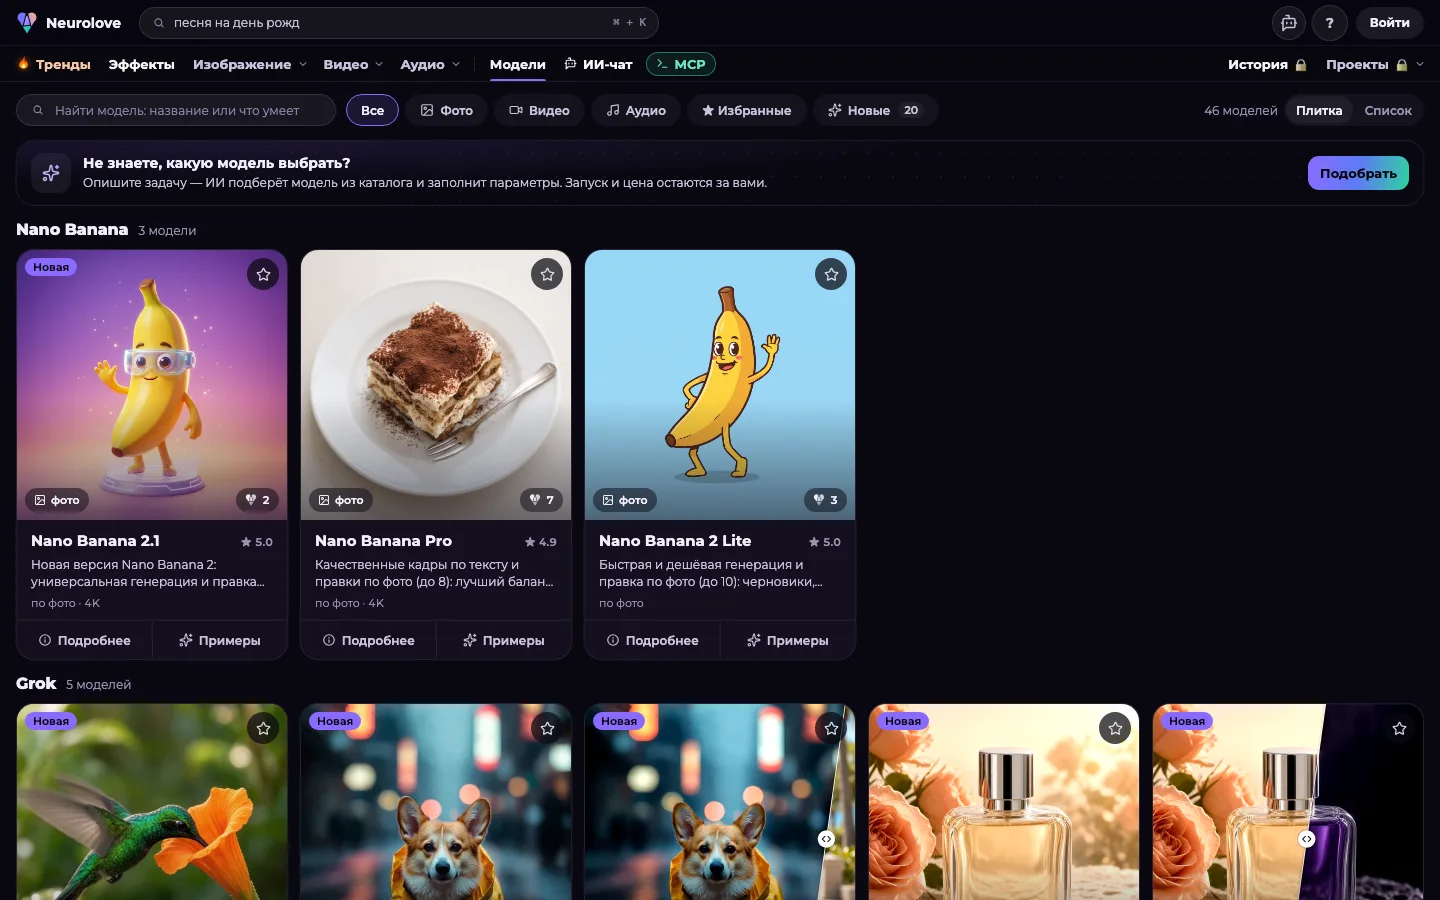Click the credits badge showing 2
The width and height of the screenshot is (1440, 900).
click(x=258, y=500)
